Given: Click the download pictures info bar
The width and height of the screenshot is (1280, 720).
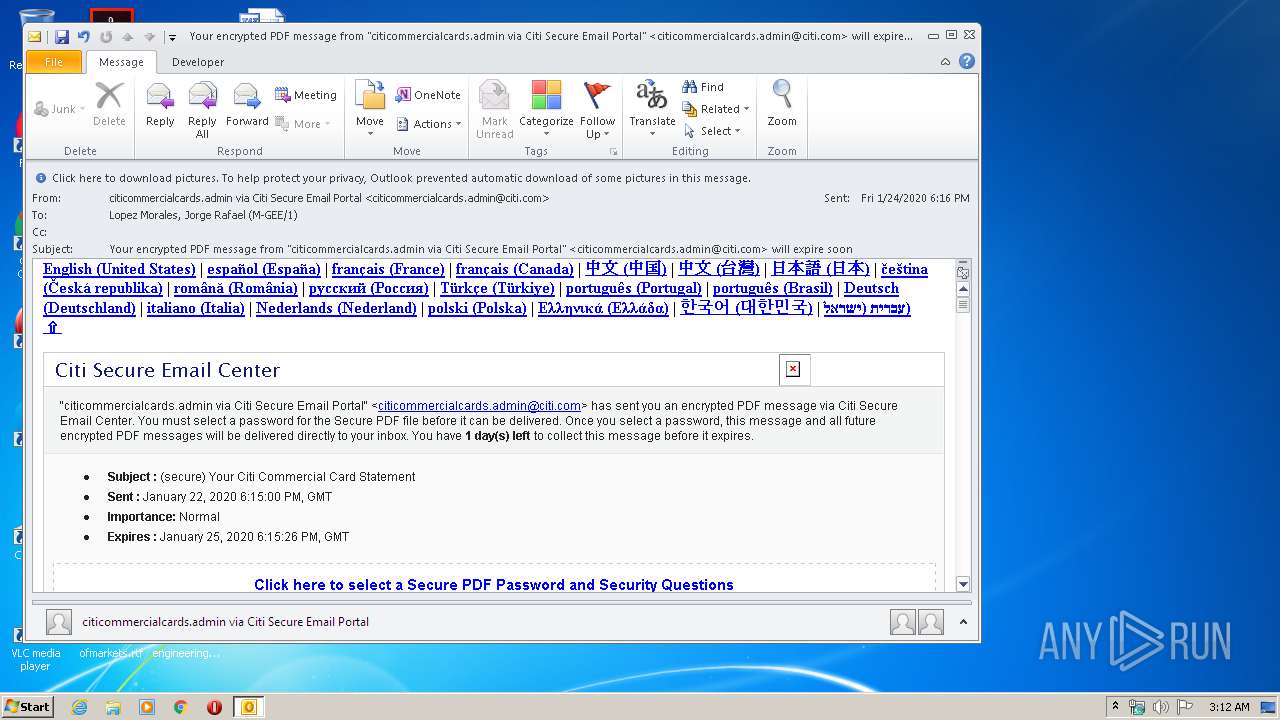Looking at the screenshot, I should [x=502, y=178].
